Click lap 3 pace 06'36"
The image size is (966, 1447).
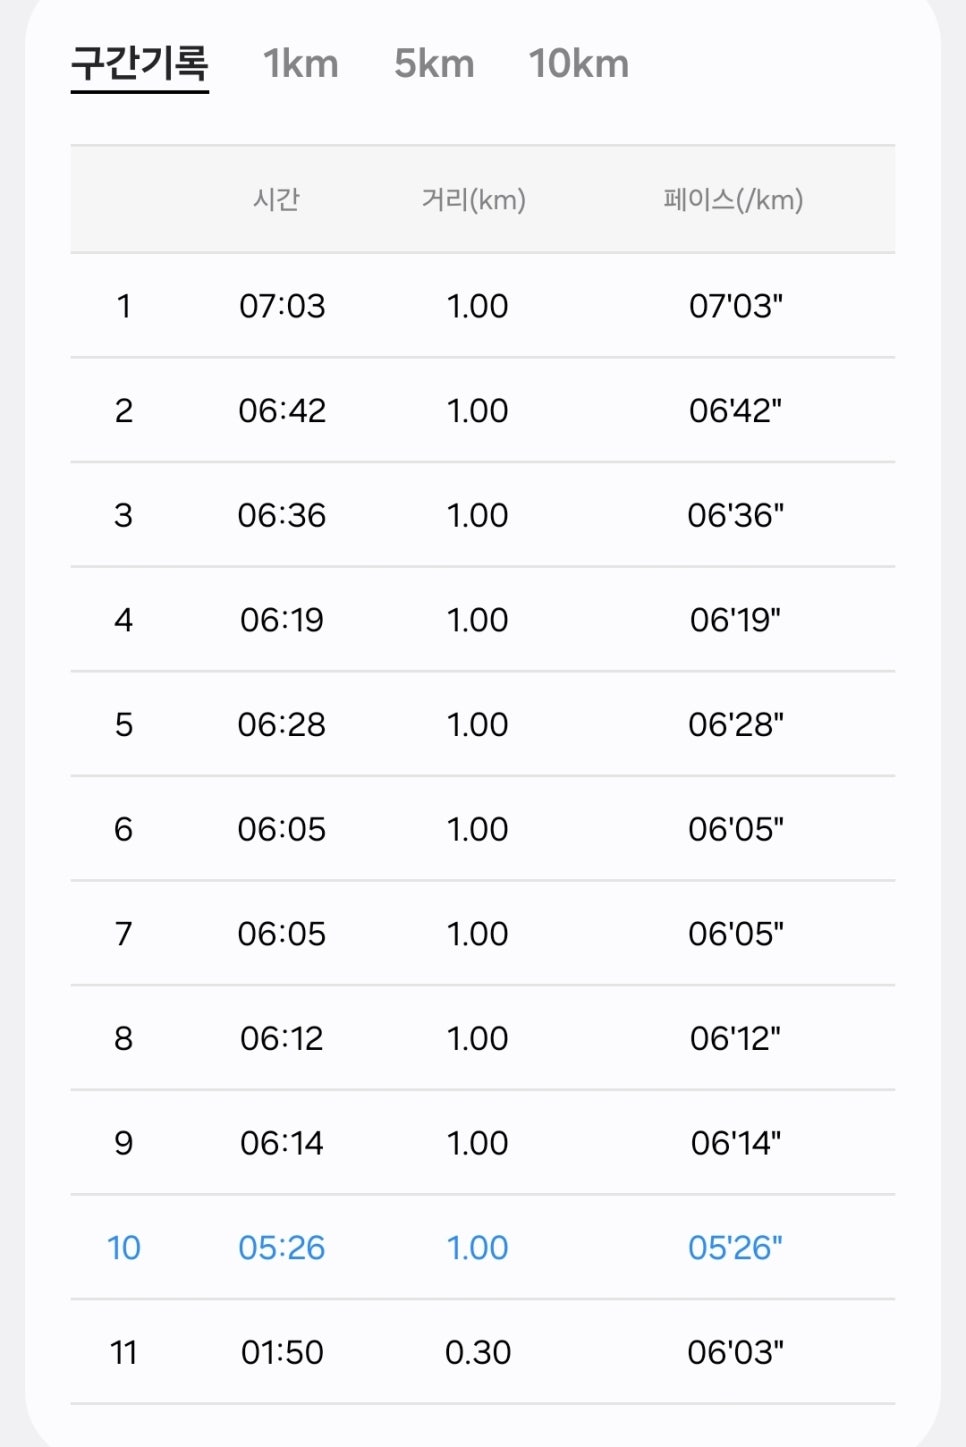coord(735,515)
